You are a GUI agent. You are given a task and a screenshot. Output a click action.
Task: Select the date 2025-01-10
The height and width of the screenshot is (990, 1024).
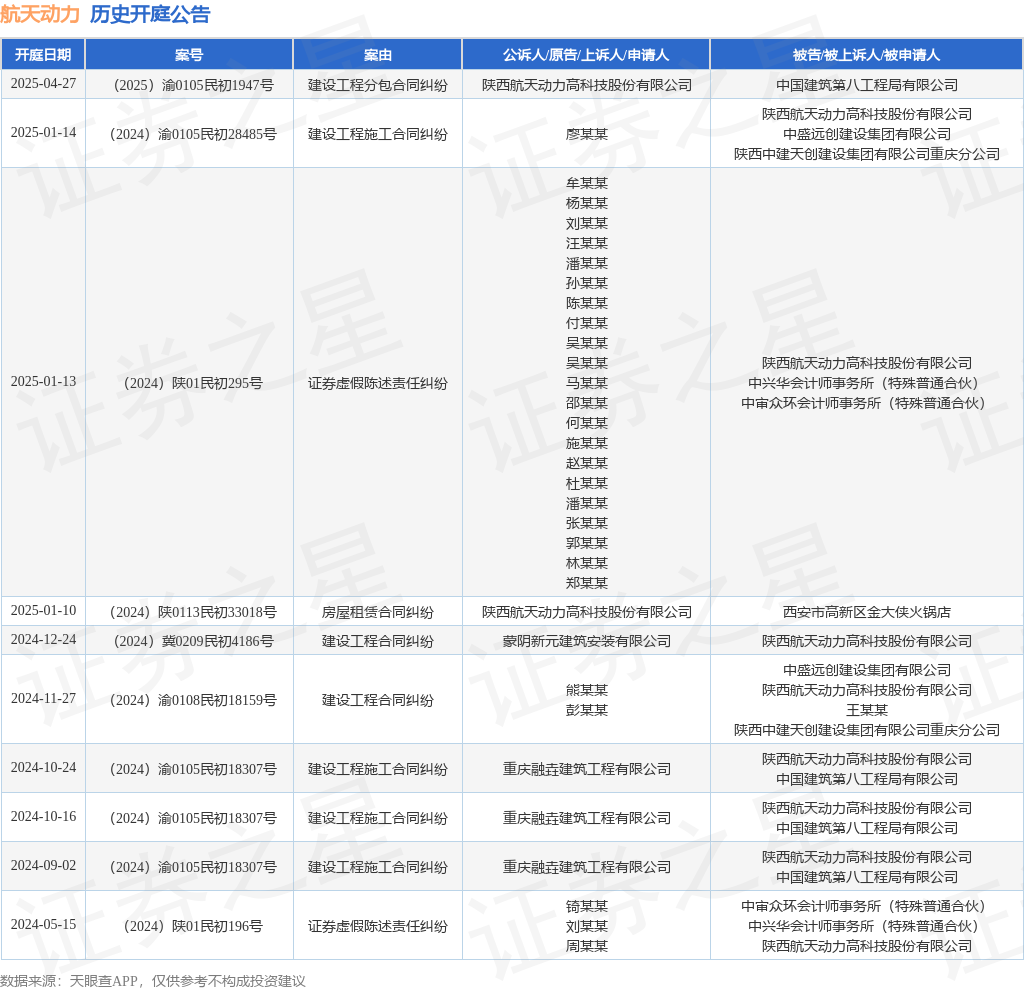(x=43, y=611)
